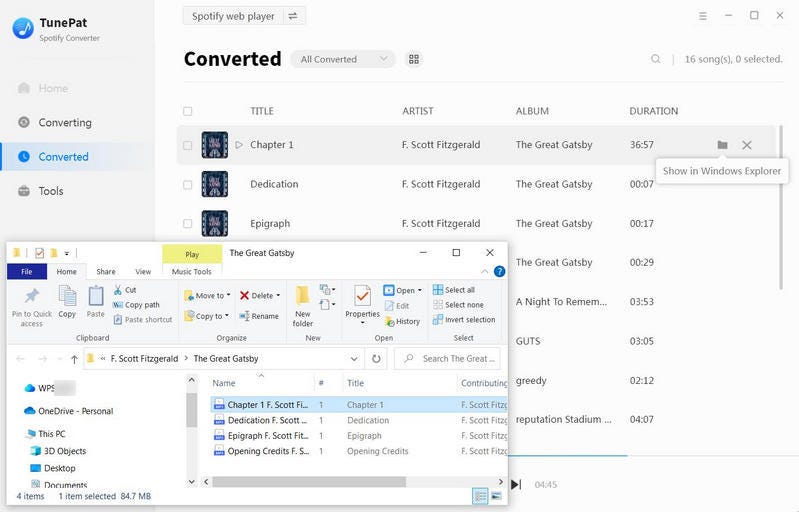
Task: Click the Search The Great Gatsby field
Action: 447,359
